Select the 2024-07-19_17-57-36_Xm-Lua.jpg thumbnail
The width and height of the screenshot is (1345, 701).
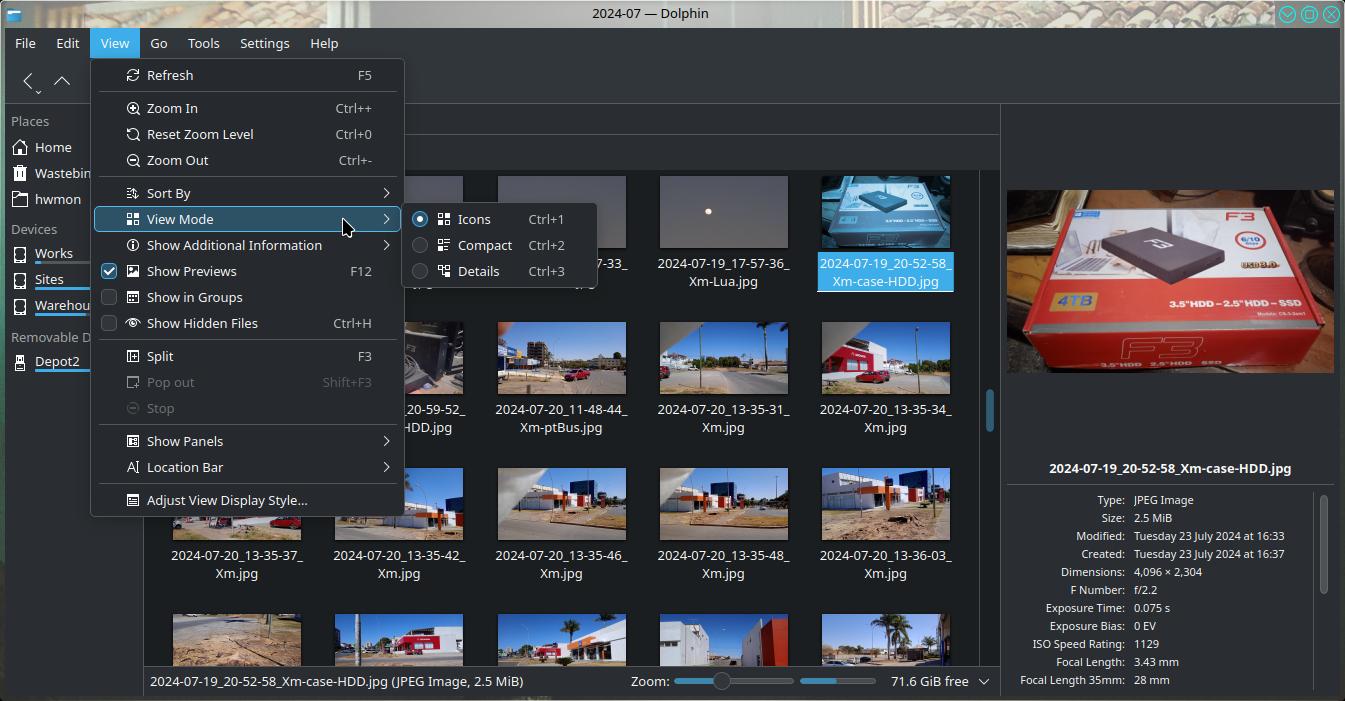tap(723, 213)
